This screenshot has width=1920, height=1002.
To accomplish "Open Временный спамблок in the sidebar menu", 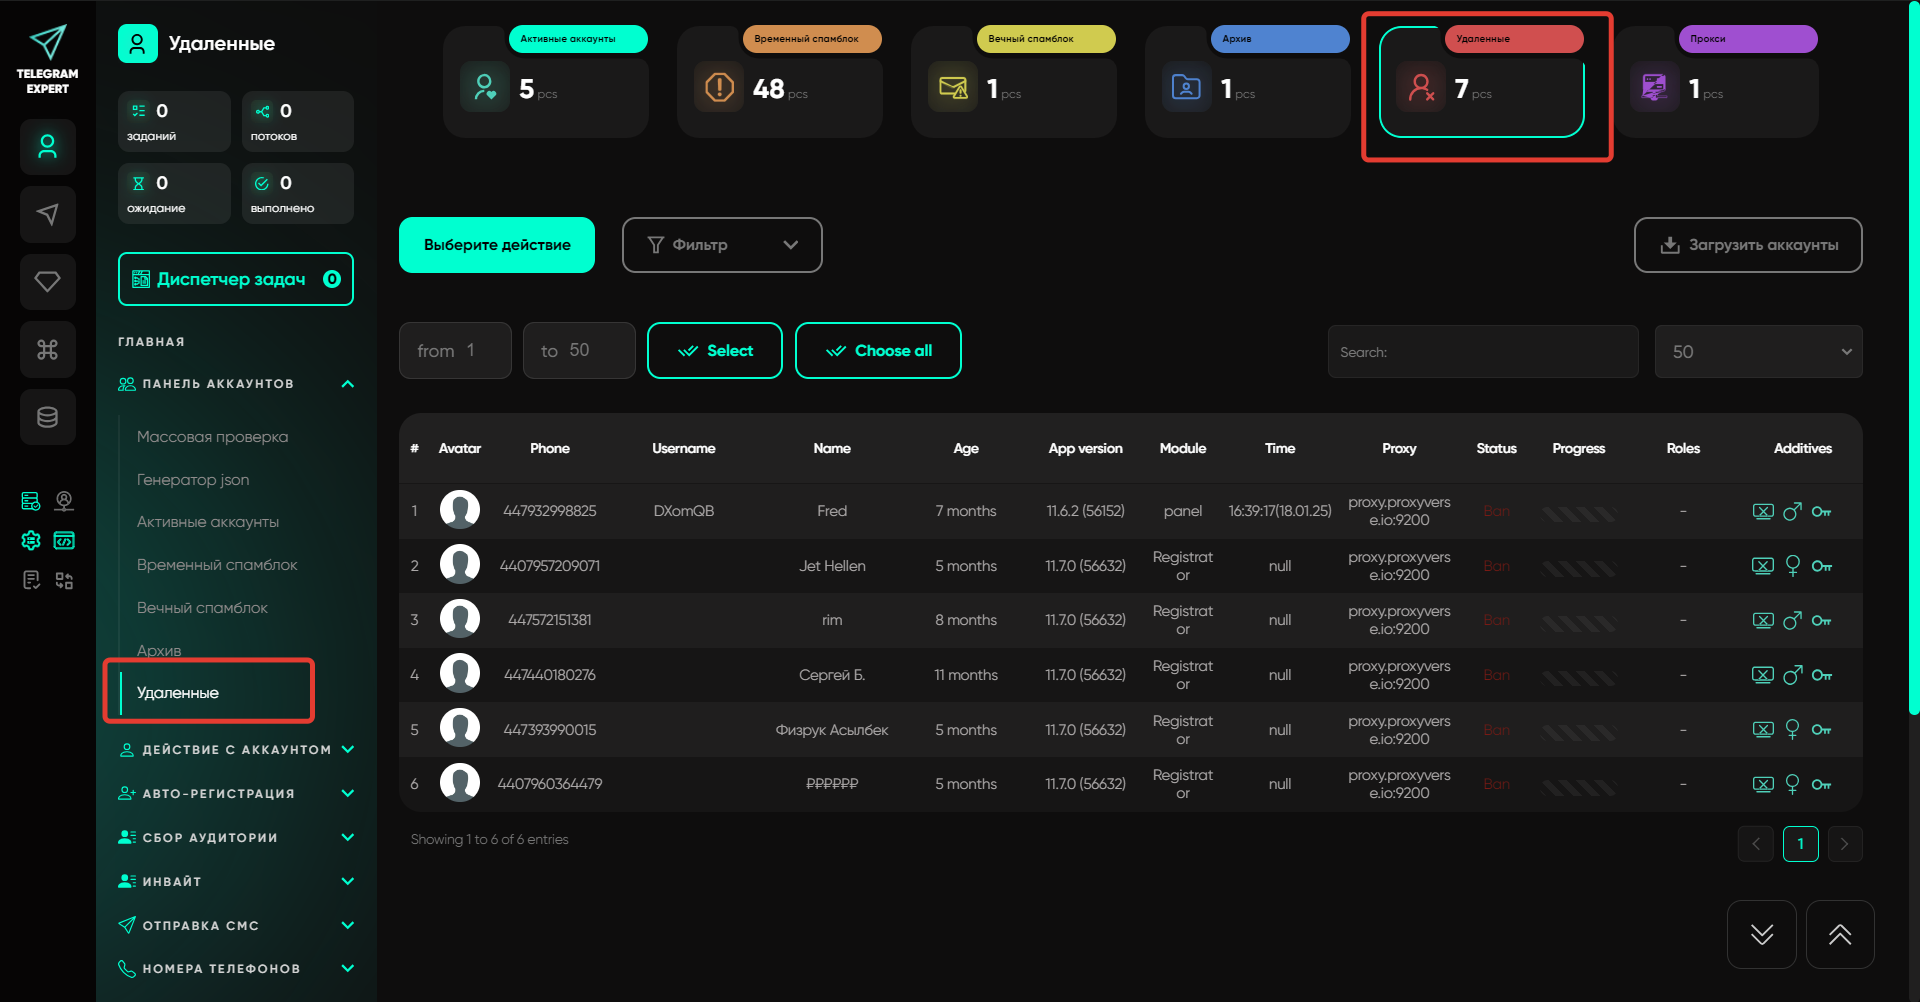I will (217, 565).
